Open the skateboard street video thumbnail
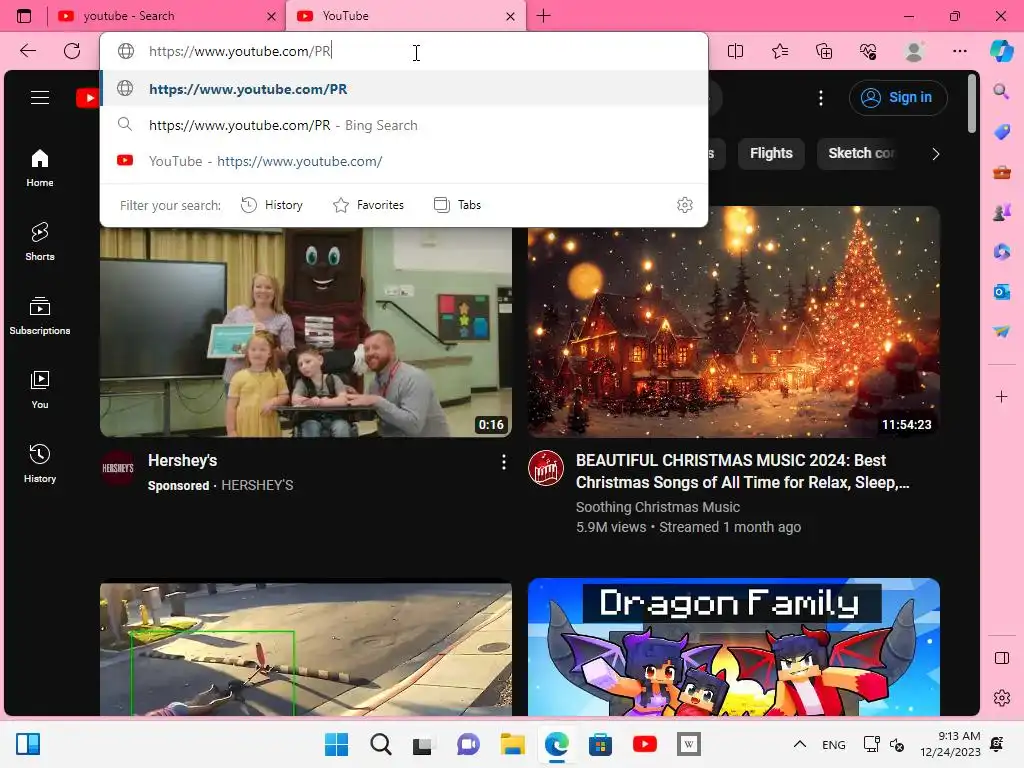The width and height of the screenshot is (1024, 768). [x=306, y=648]
